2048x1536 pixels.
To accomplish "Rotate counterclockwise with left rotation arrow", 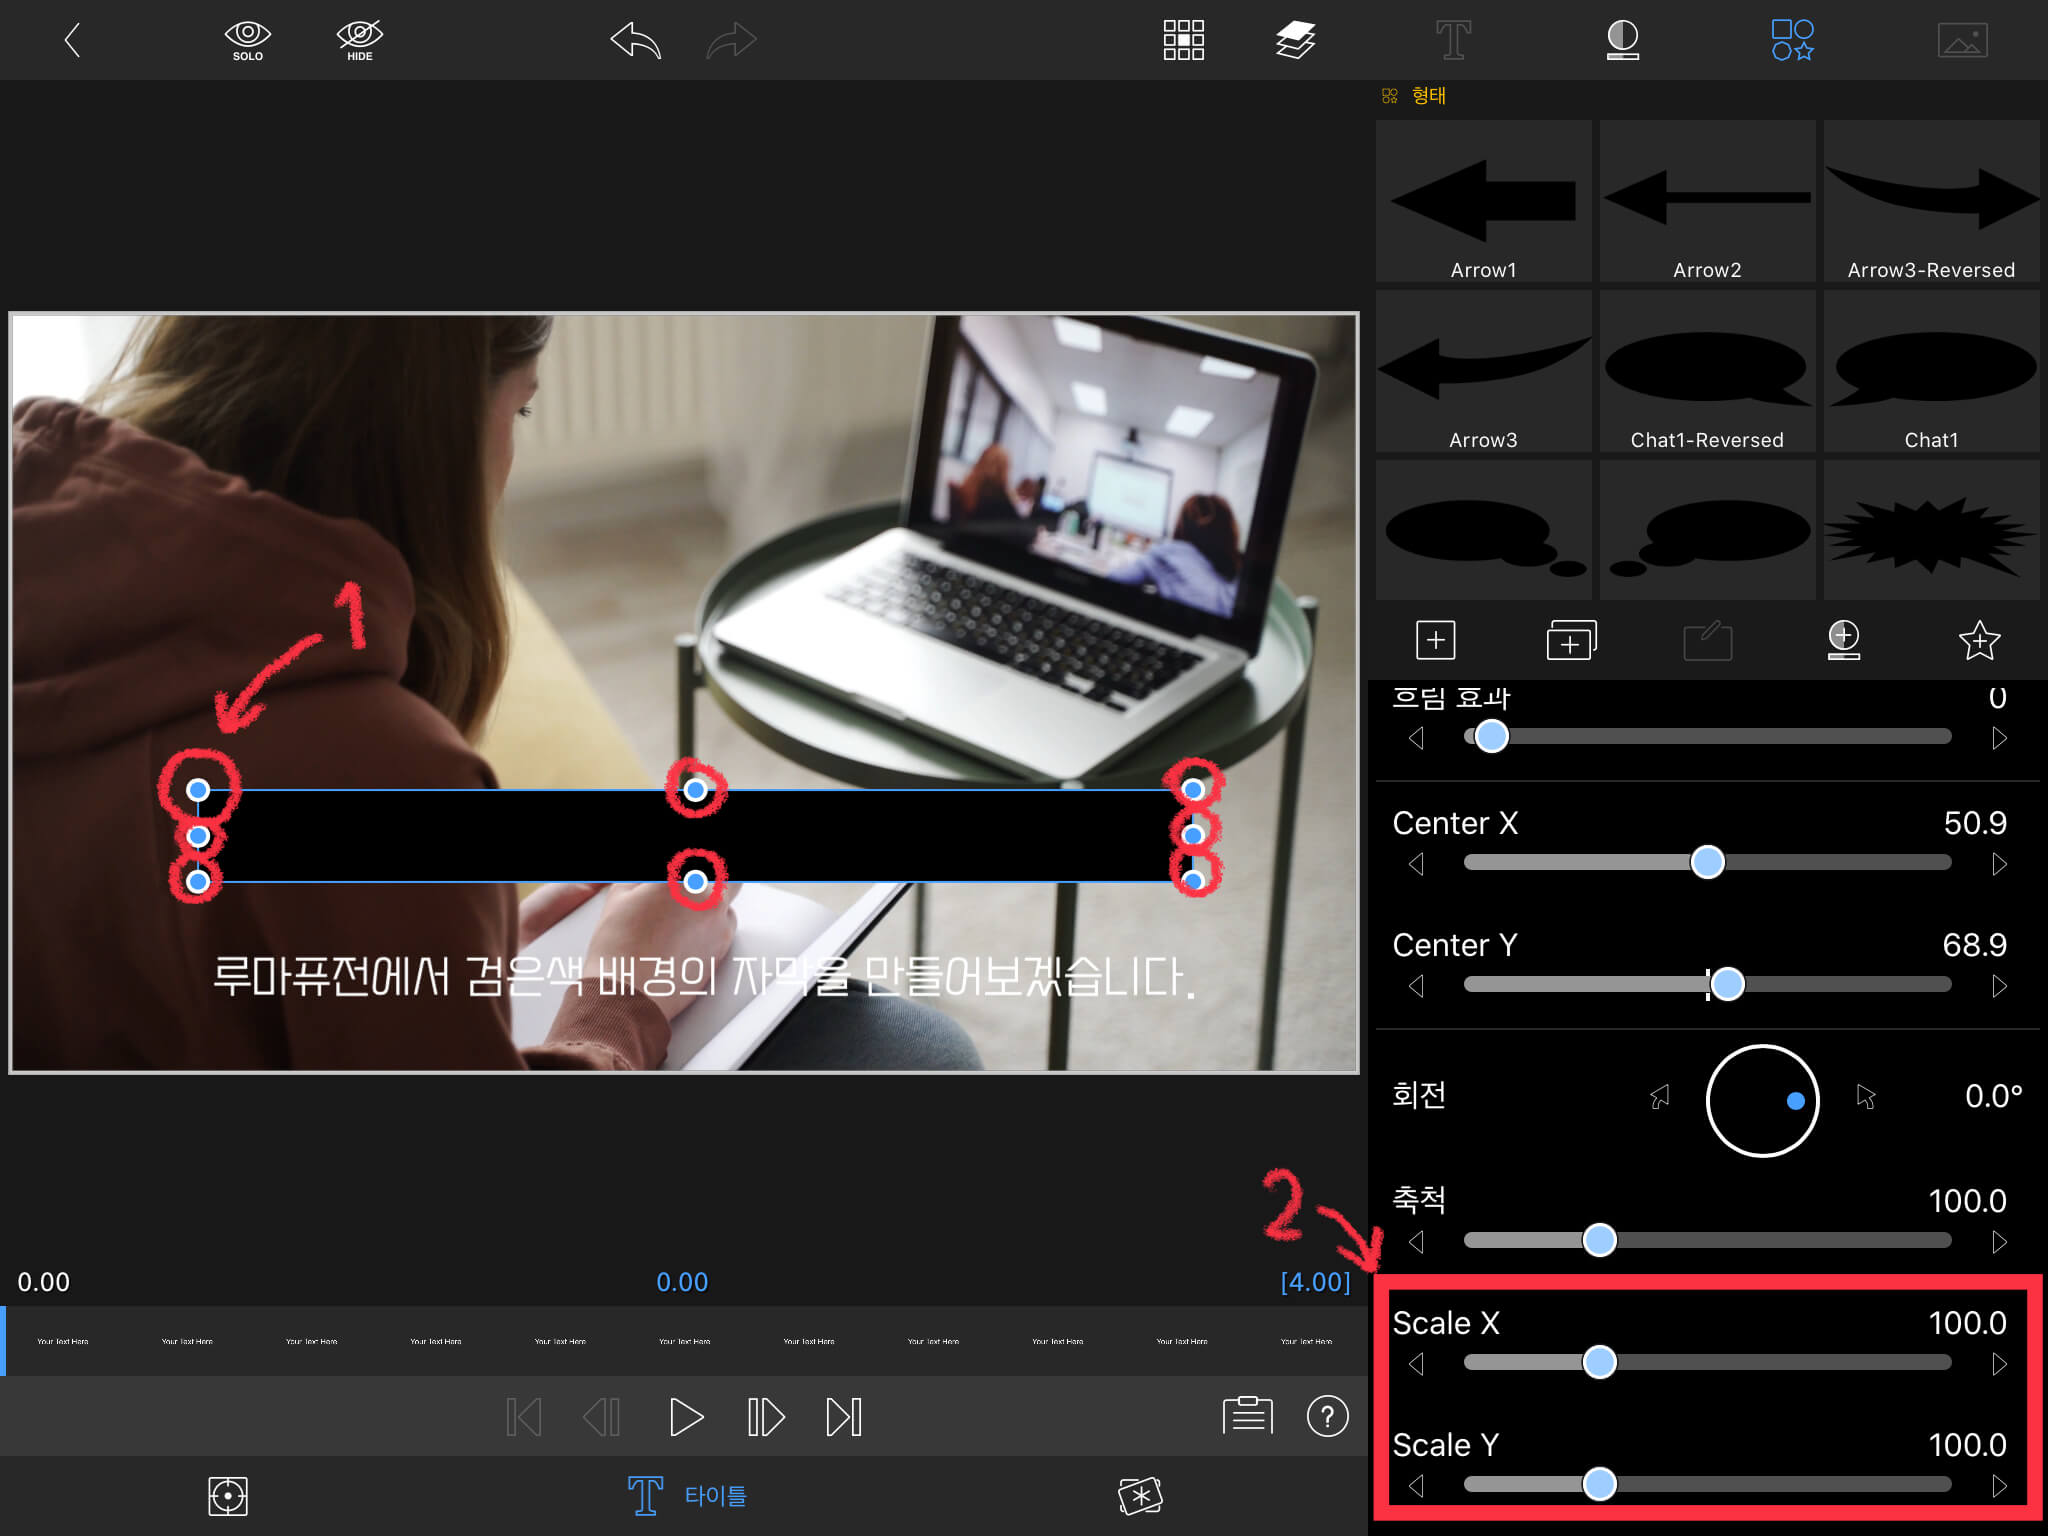I will coord(1660,1098).
